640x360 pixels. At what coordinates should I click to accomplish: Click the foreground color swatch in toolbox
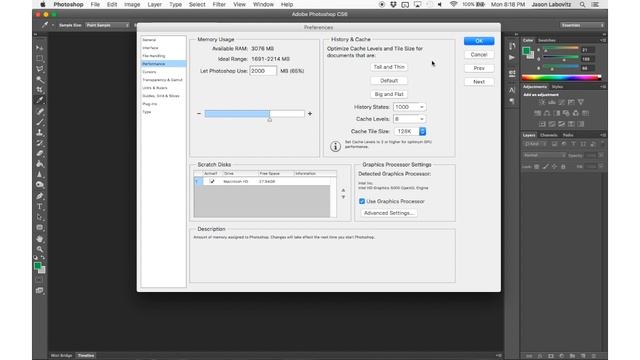(x=38, y=266)
